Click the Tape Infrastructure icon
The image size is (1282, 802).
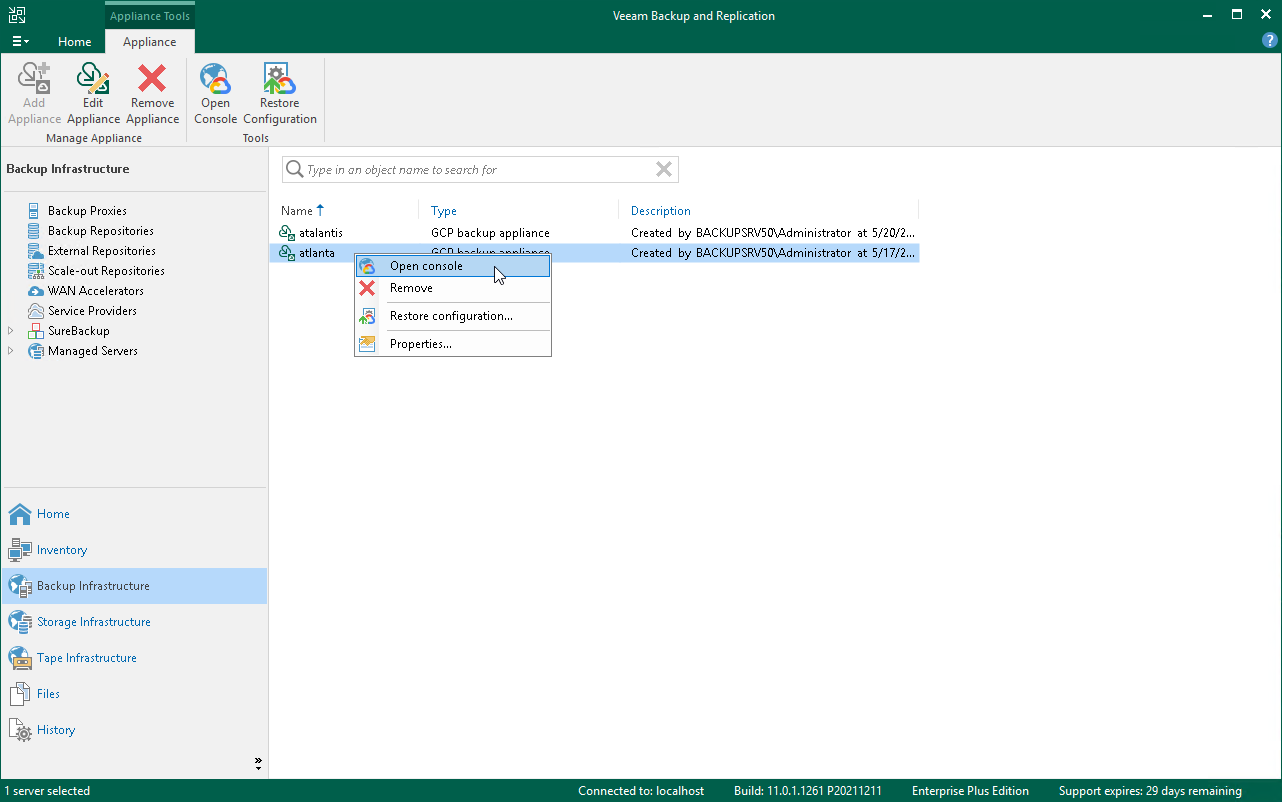[x=20, y=658]
